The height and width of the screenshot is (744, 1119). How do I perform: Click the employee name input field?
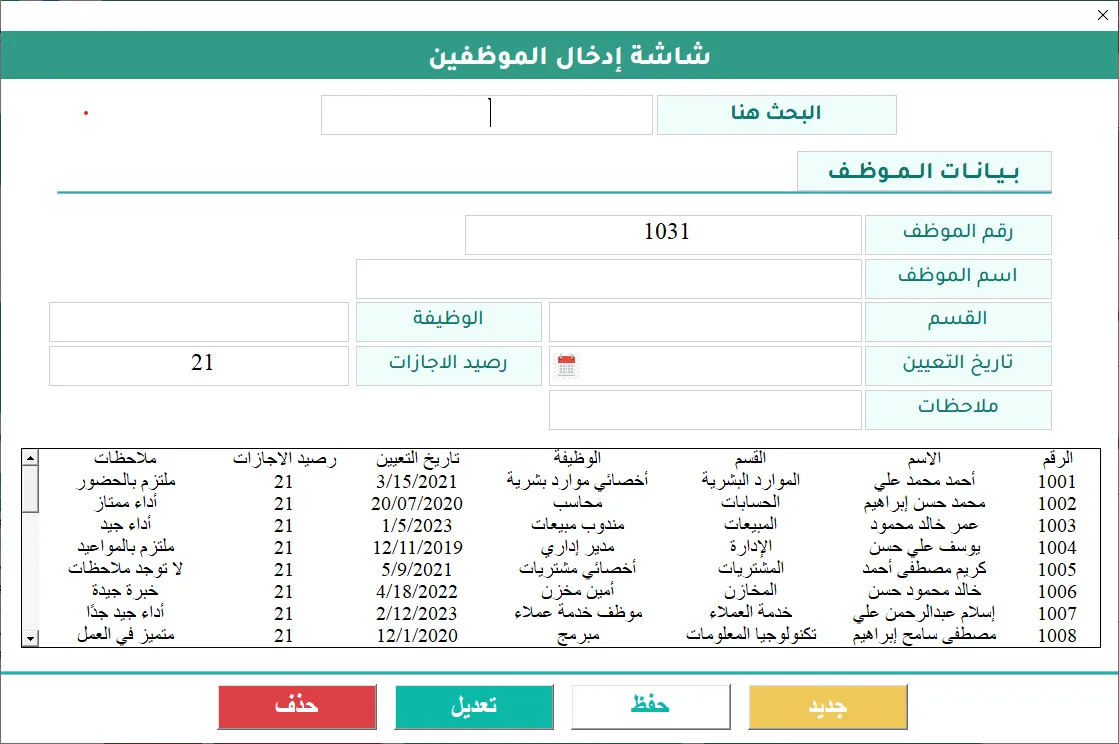click(x=609, y=278)
